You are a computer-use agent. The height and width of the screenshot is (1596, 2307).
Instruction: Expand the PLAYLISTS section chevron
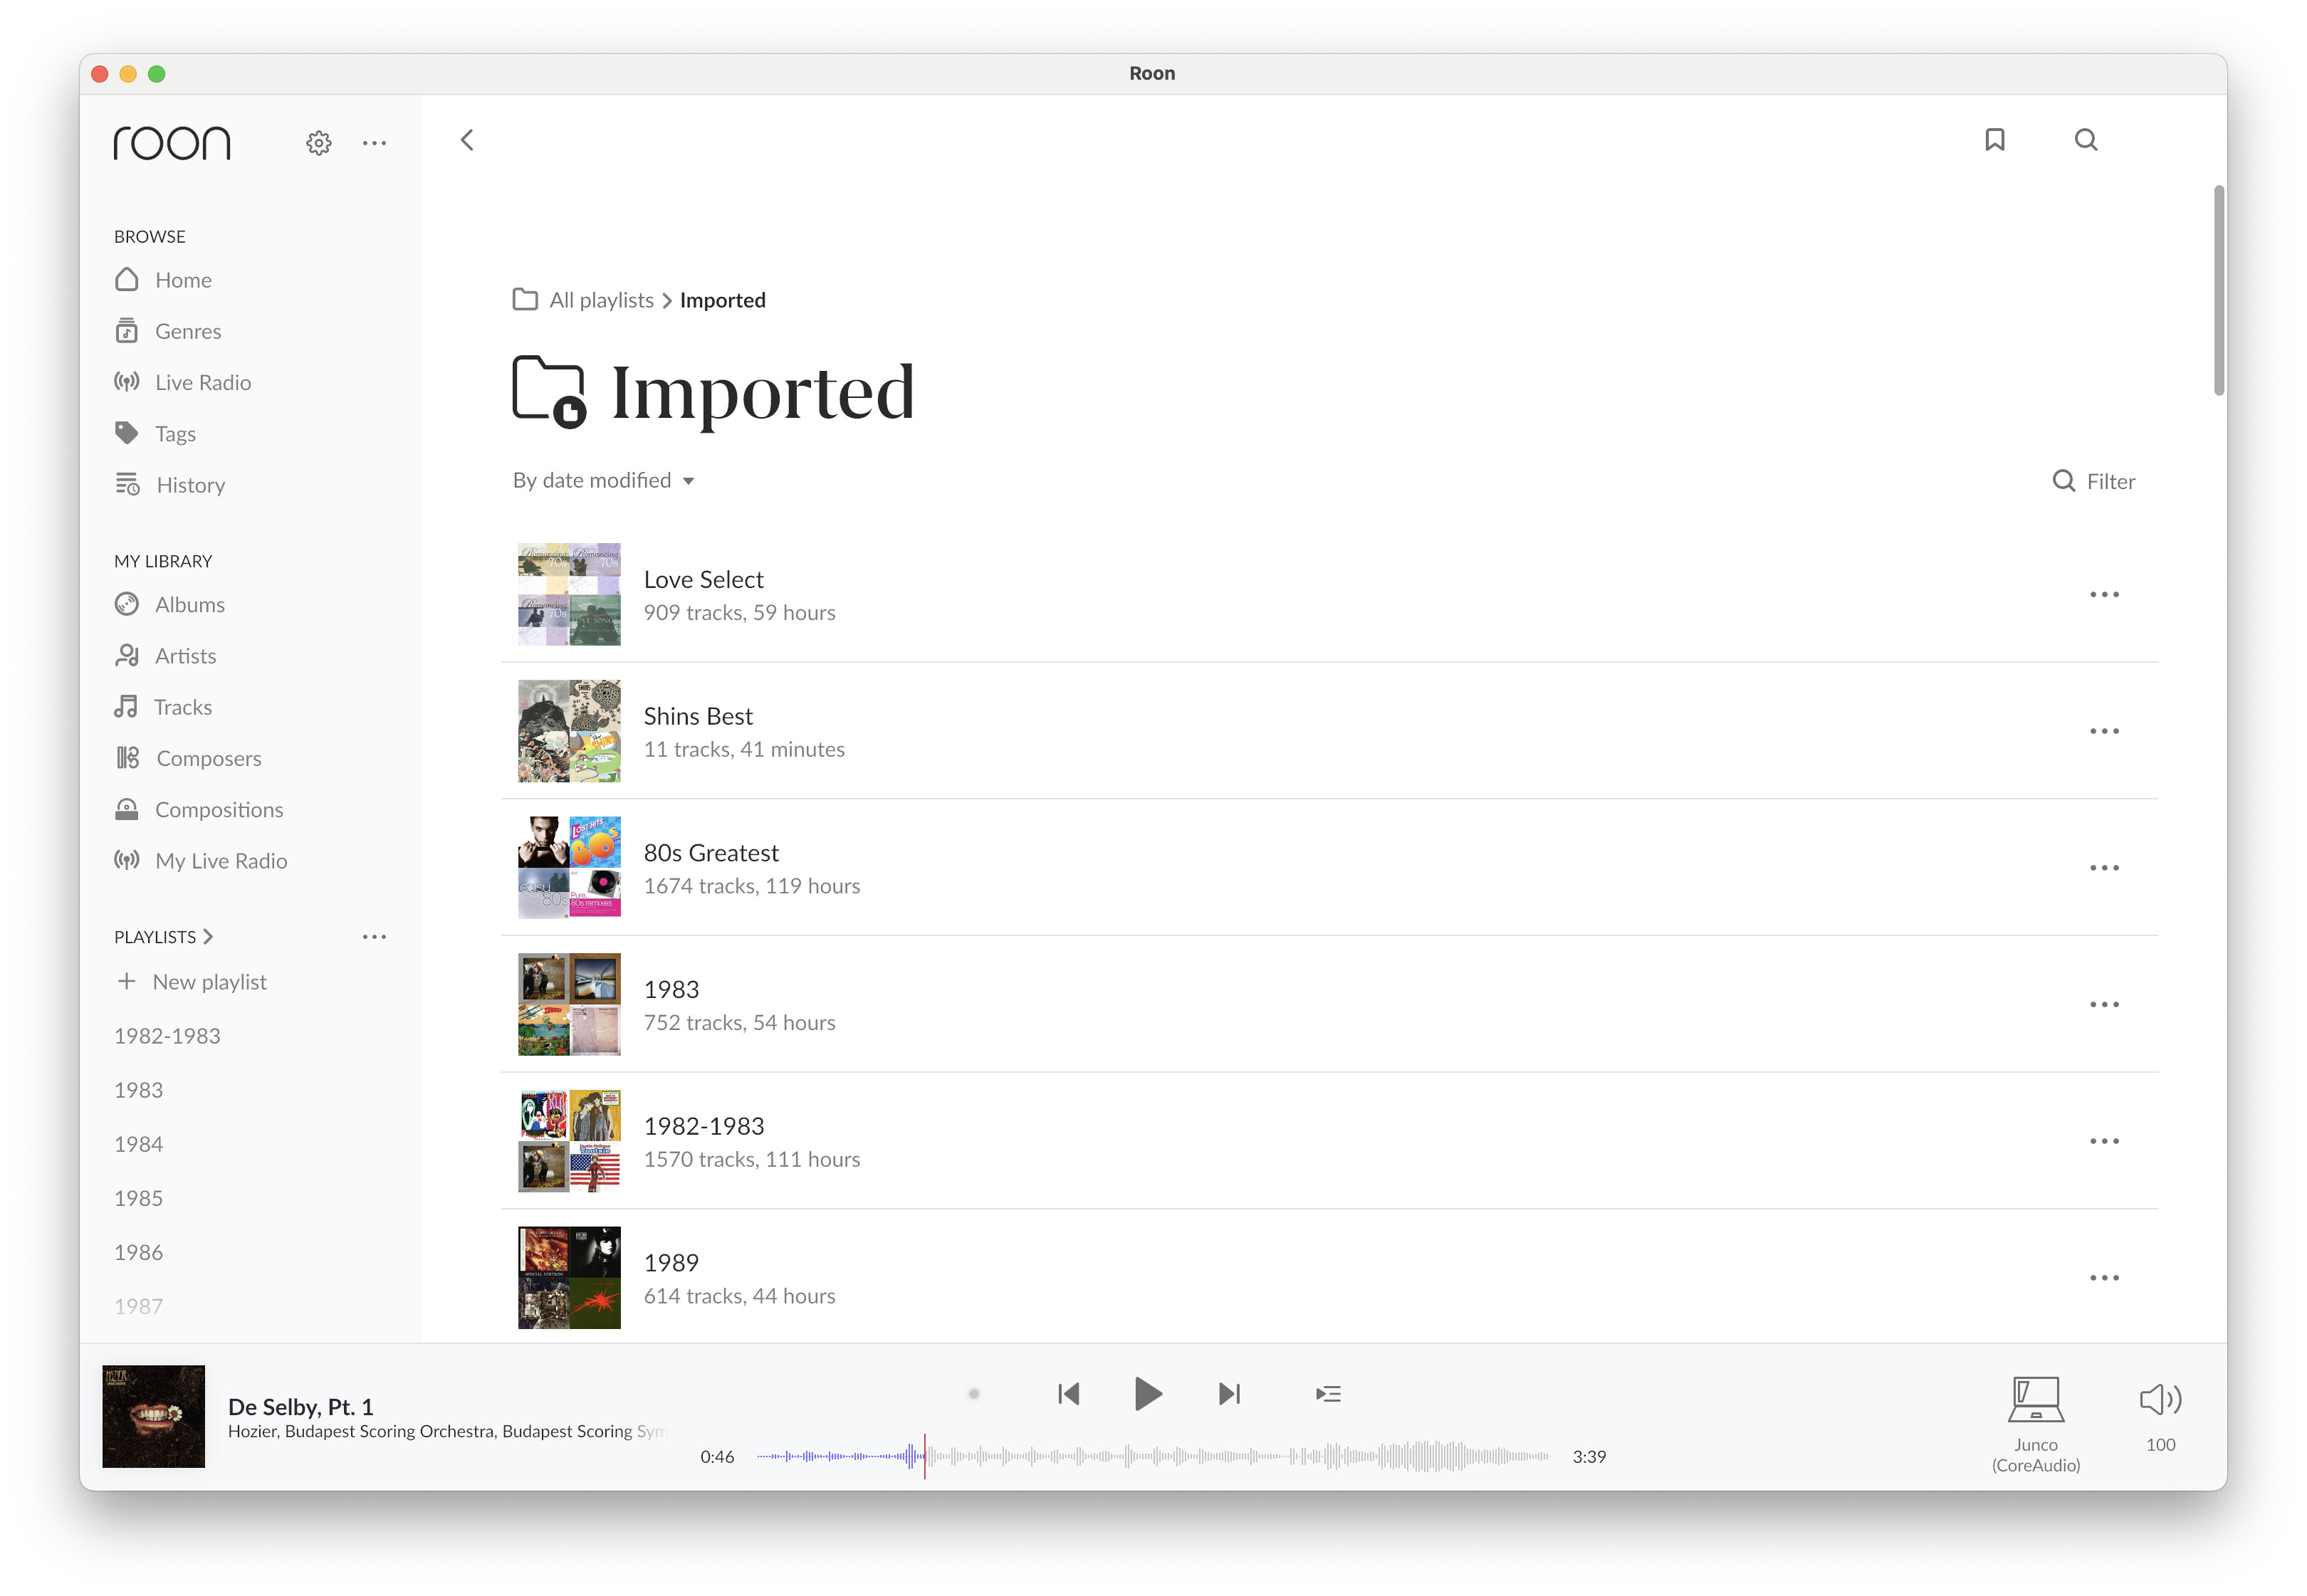[x=208, y=937]
